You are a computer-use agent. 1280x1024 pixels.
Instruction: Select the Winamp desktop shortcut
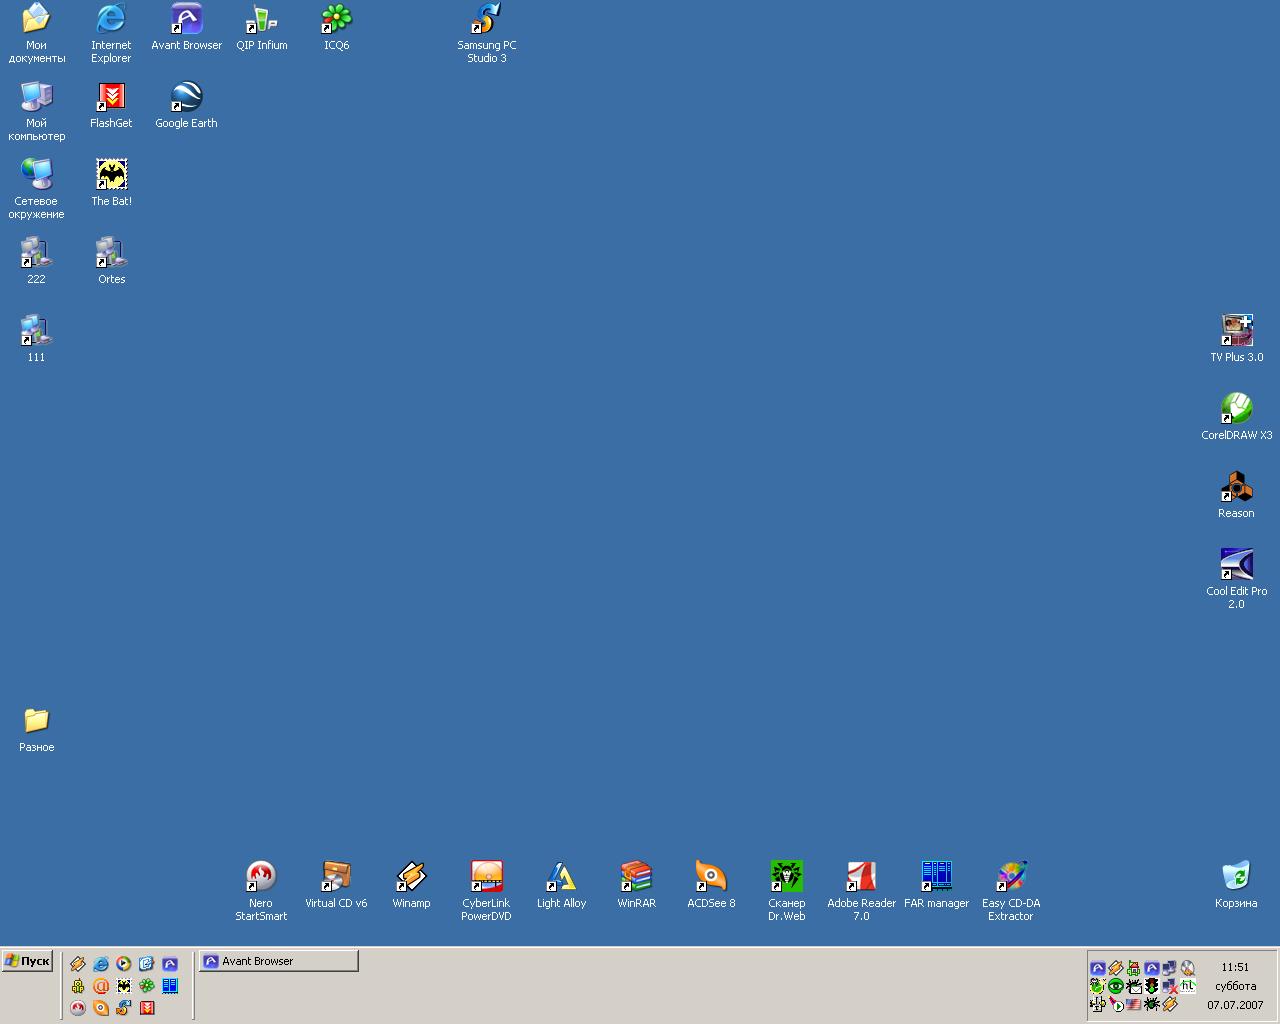(411, 885)
